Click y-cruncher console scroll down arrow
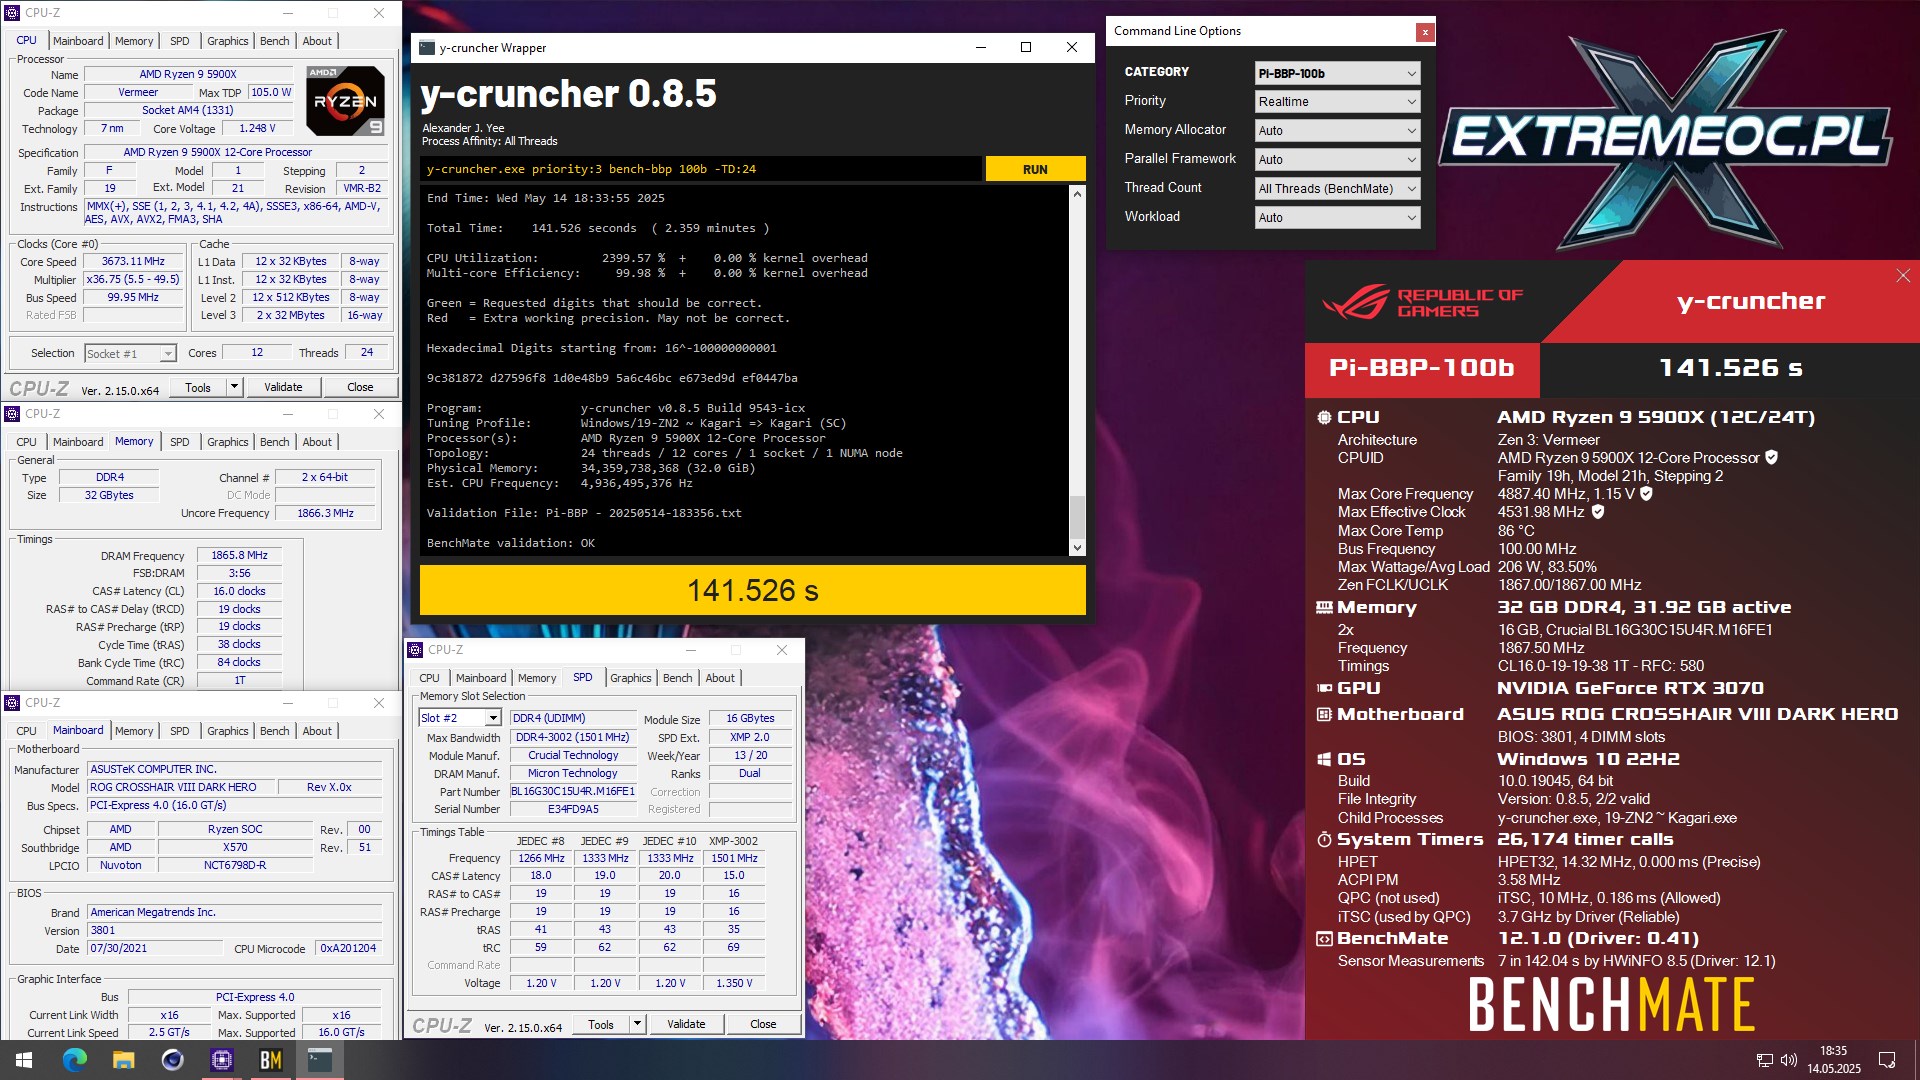The image size is (1920, 1080). (1077, 547)
